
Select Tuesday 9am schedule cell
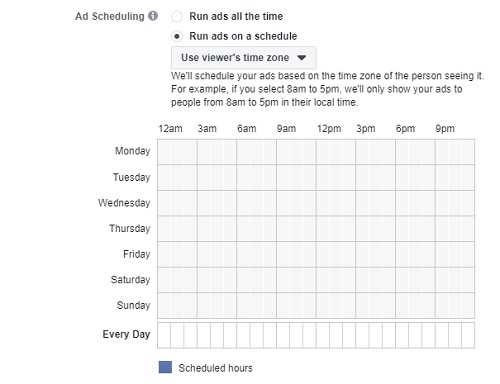[283, 177]
